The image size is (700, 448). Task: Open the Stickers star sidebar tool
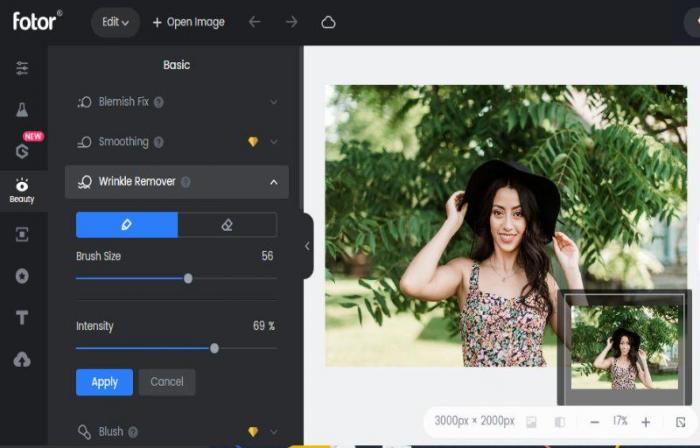point(22,276)
